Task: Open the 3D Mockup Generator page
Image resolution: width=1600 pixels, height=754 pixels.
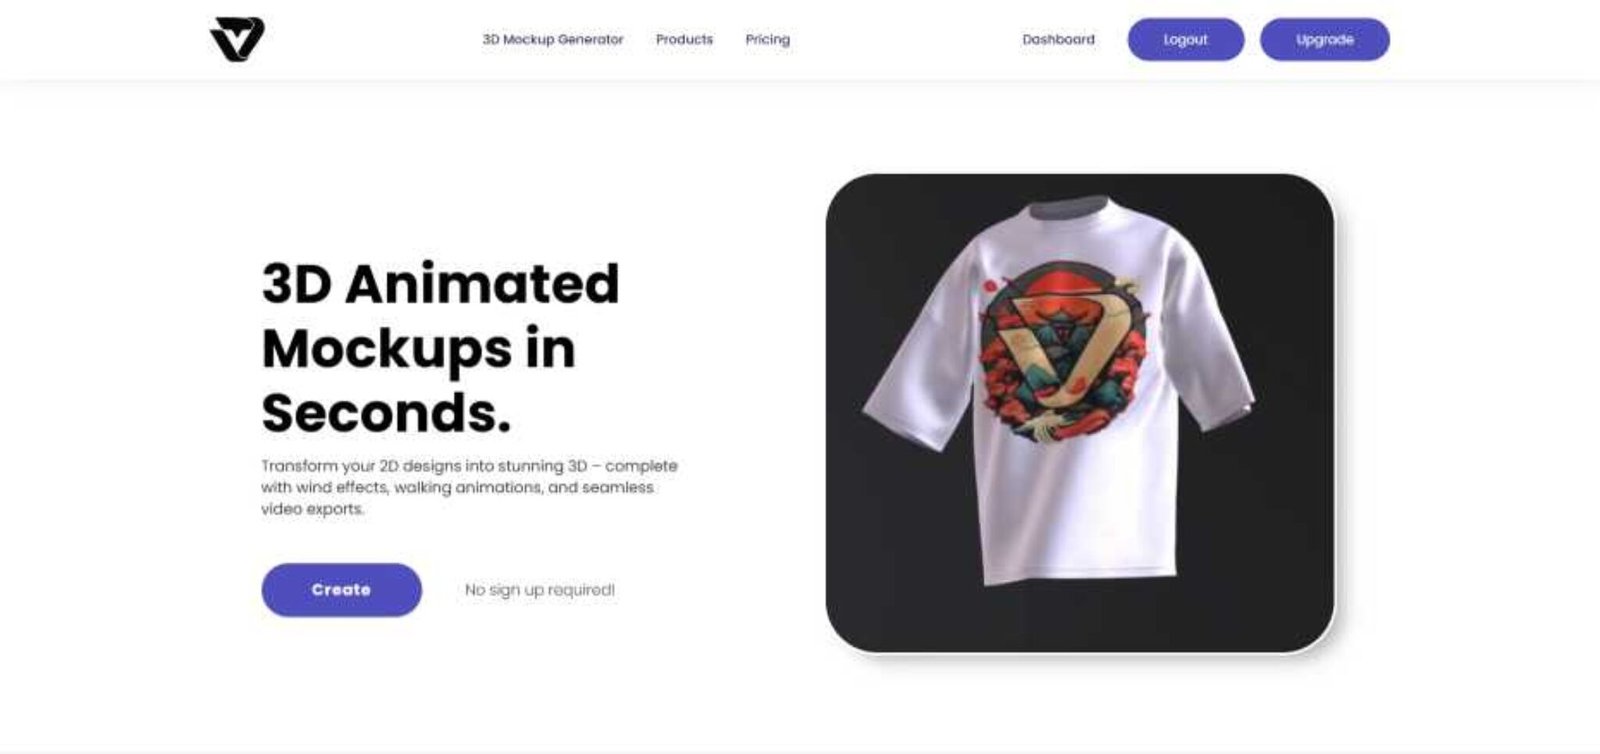Action: click(x=553, y=40)
